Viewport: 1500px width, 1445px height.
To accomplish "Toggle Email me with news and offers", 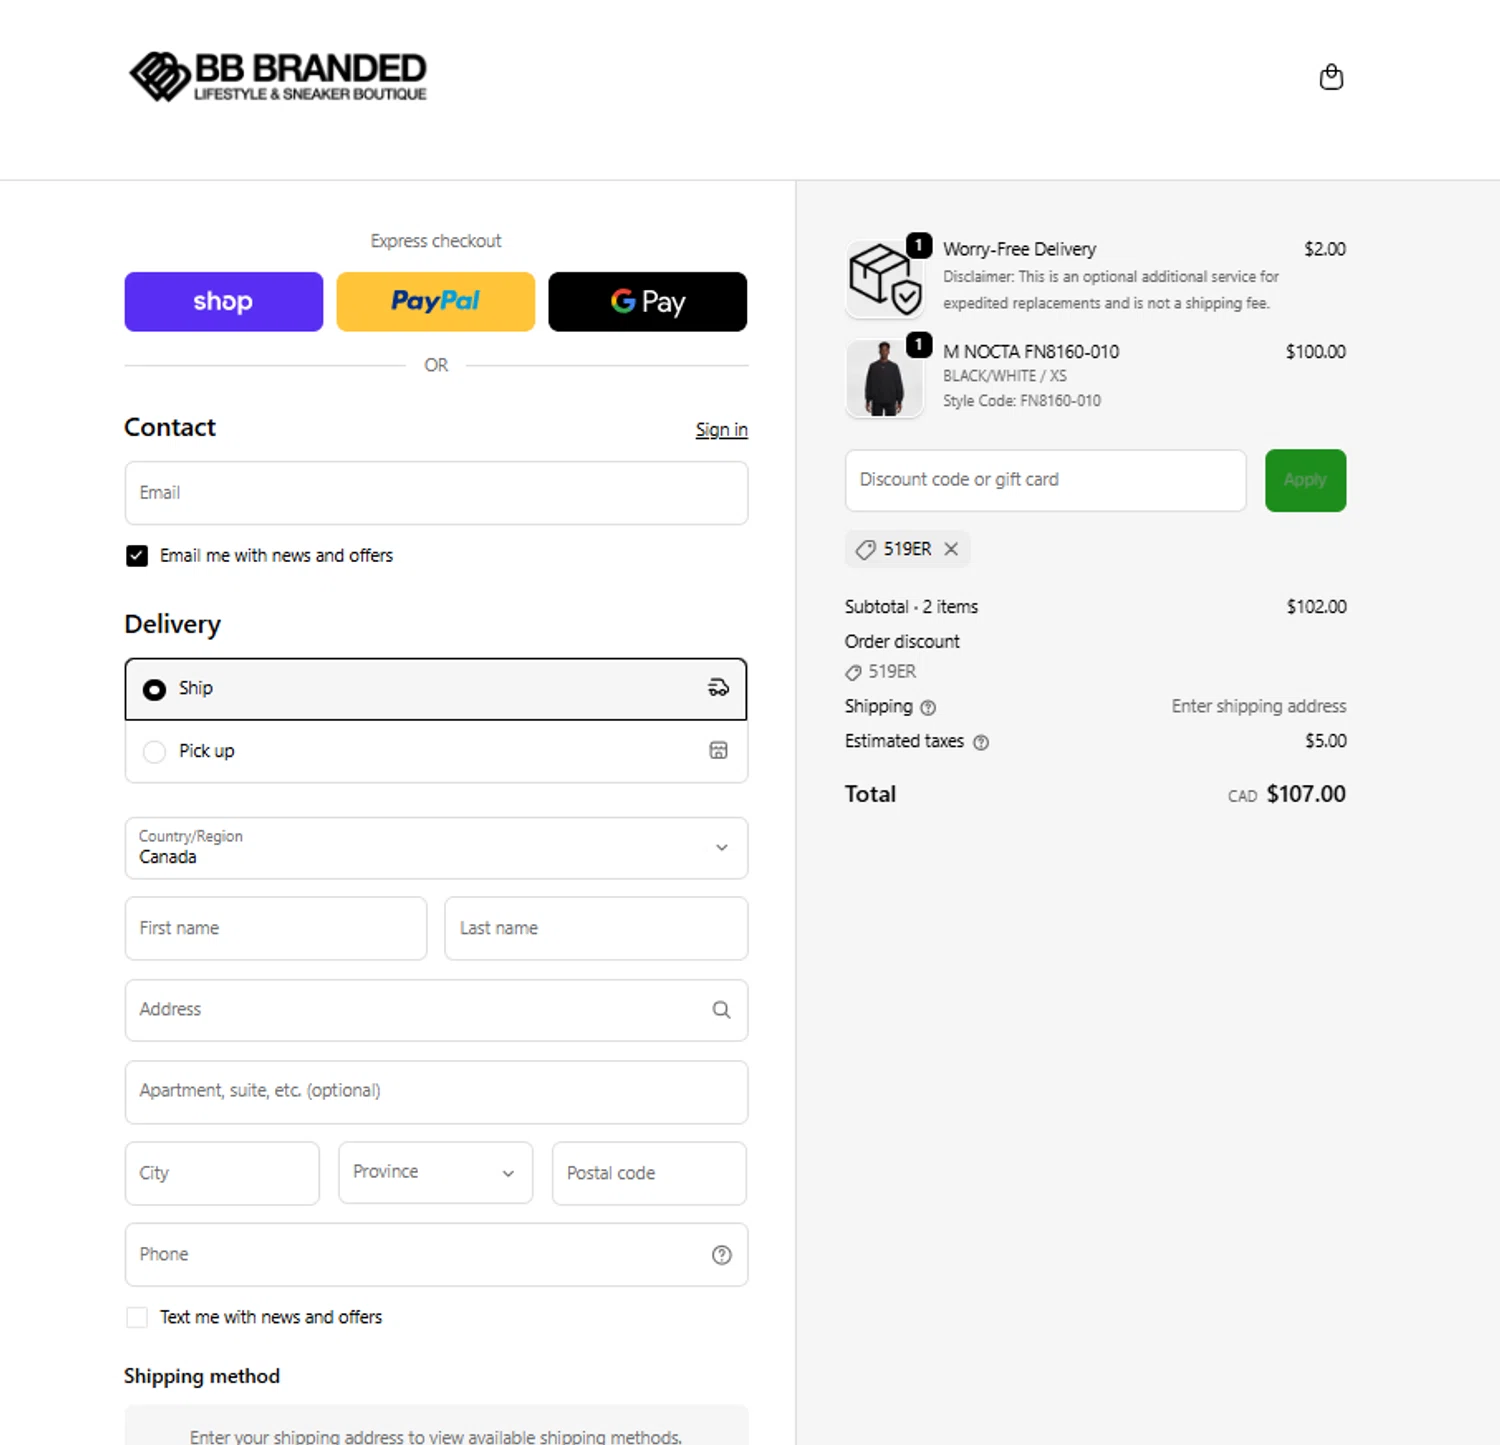I will pyautogui.click(x=137, y=556).
